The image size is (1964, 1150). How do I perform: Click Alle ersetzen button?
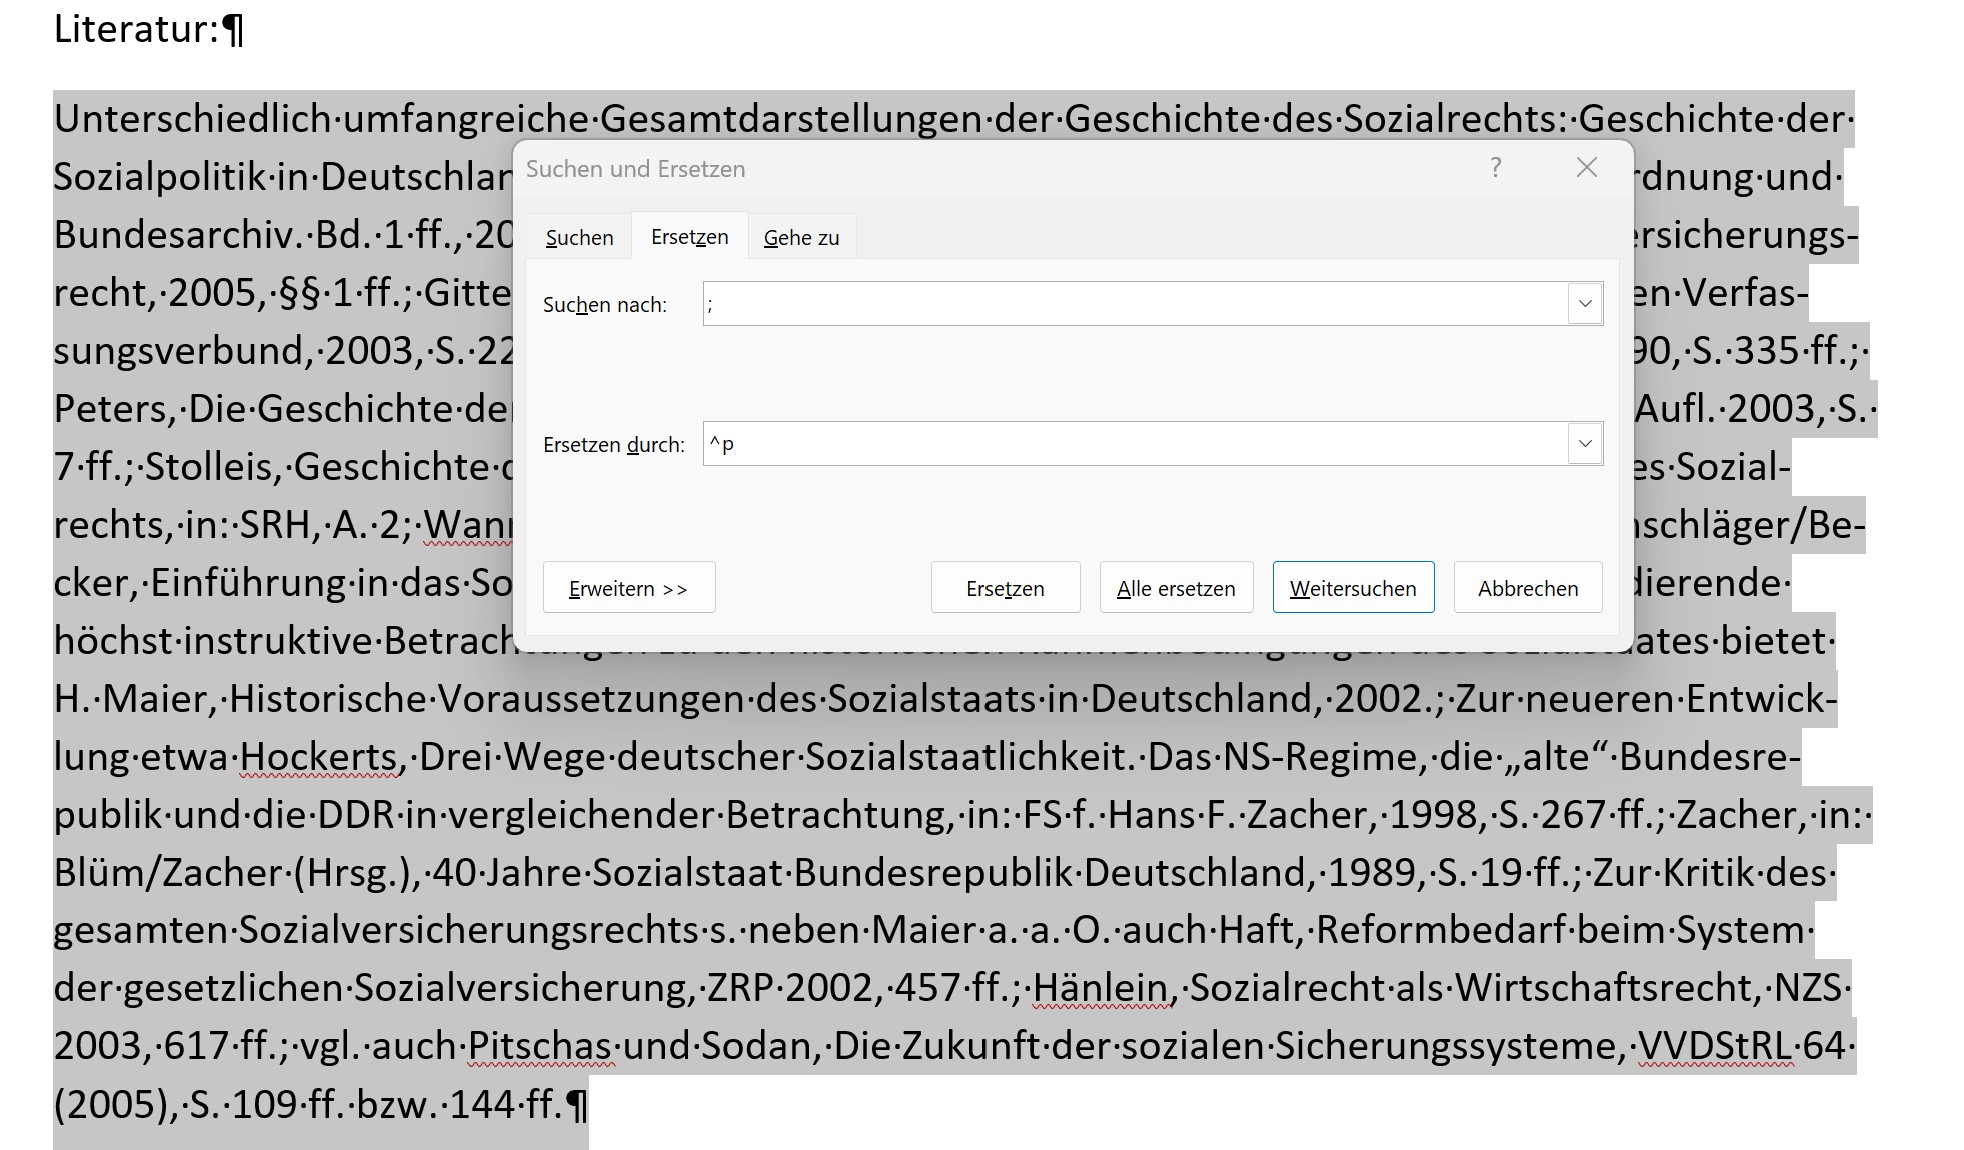click(1176, 588)
